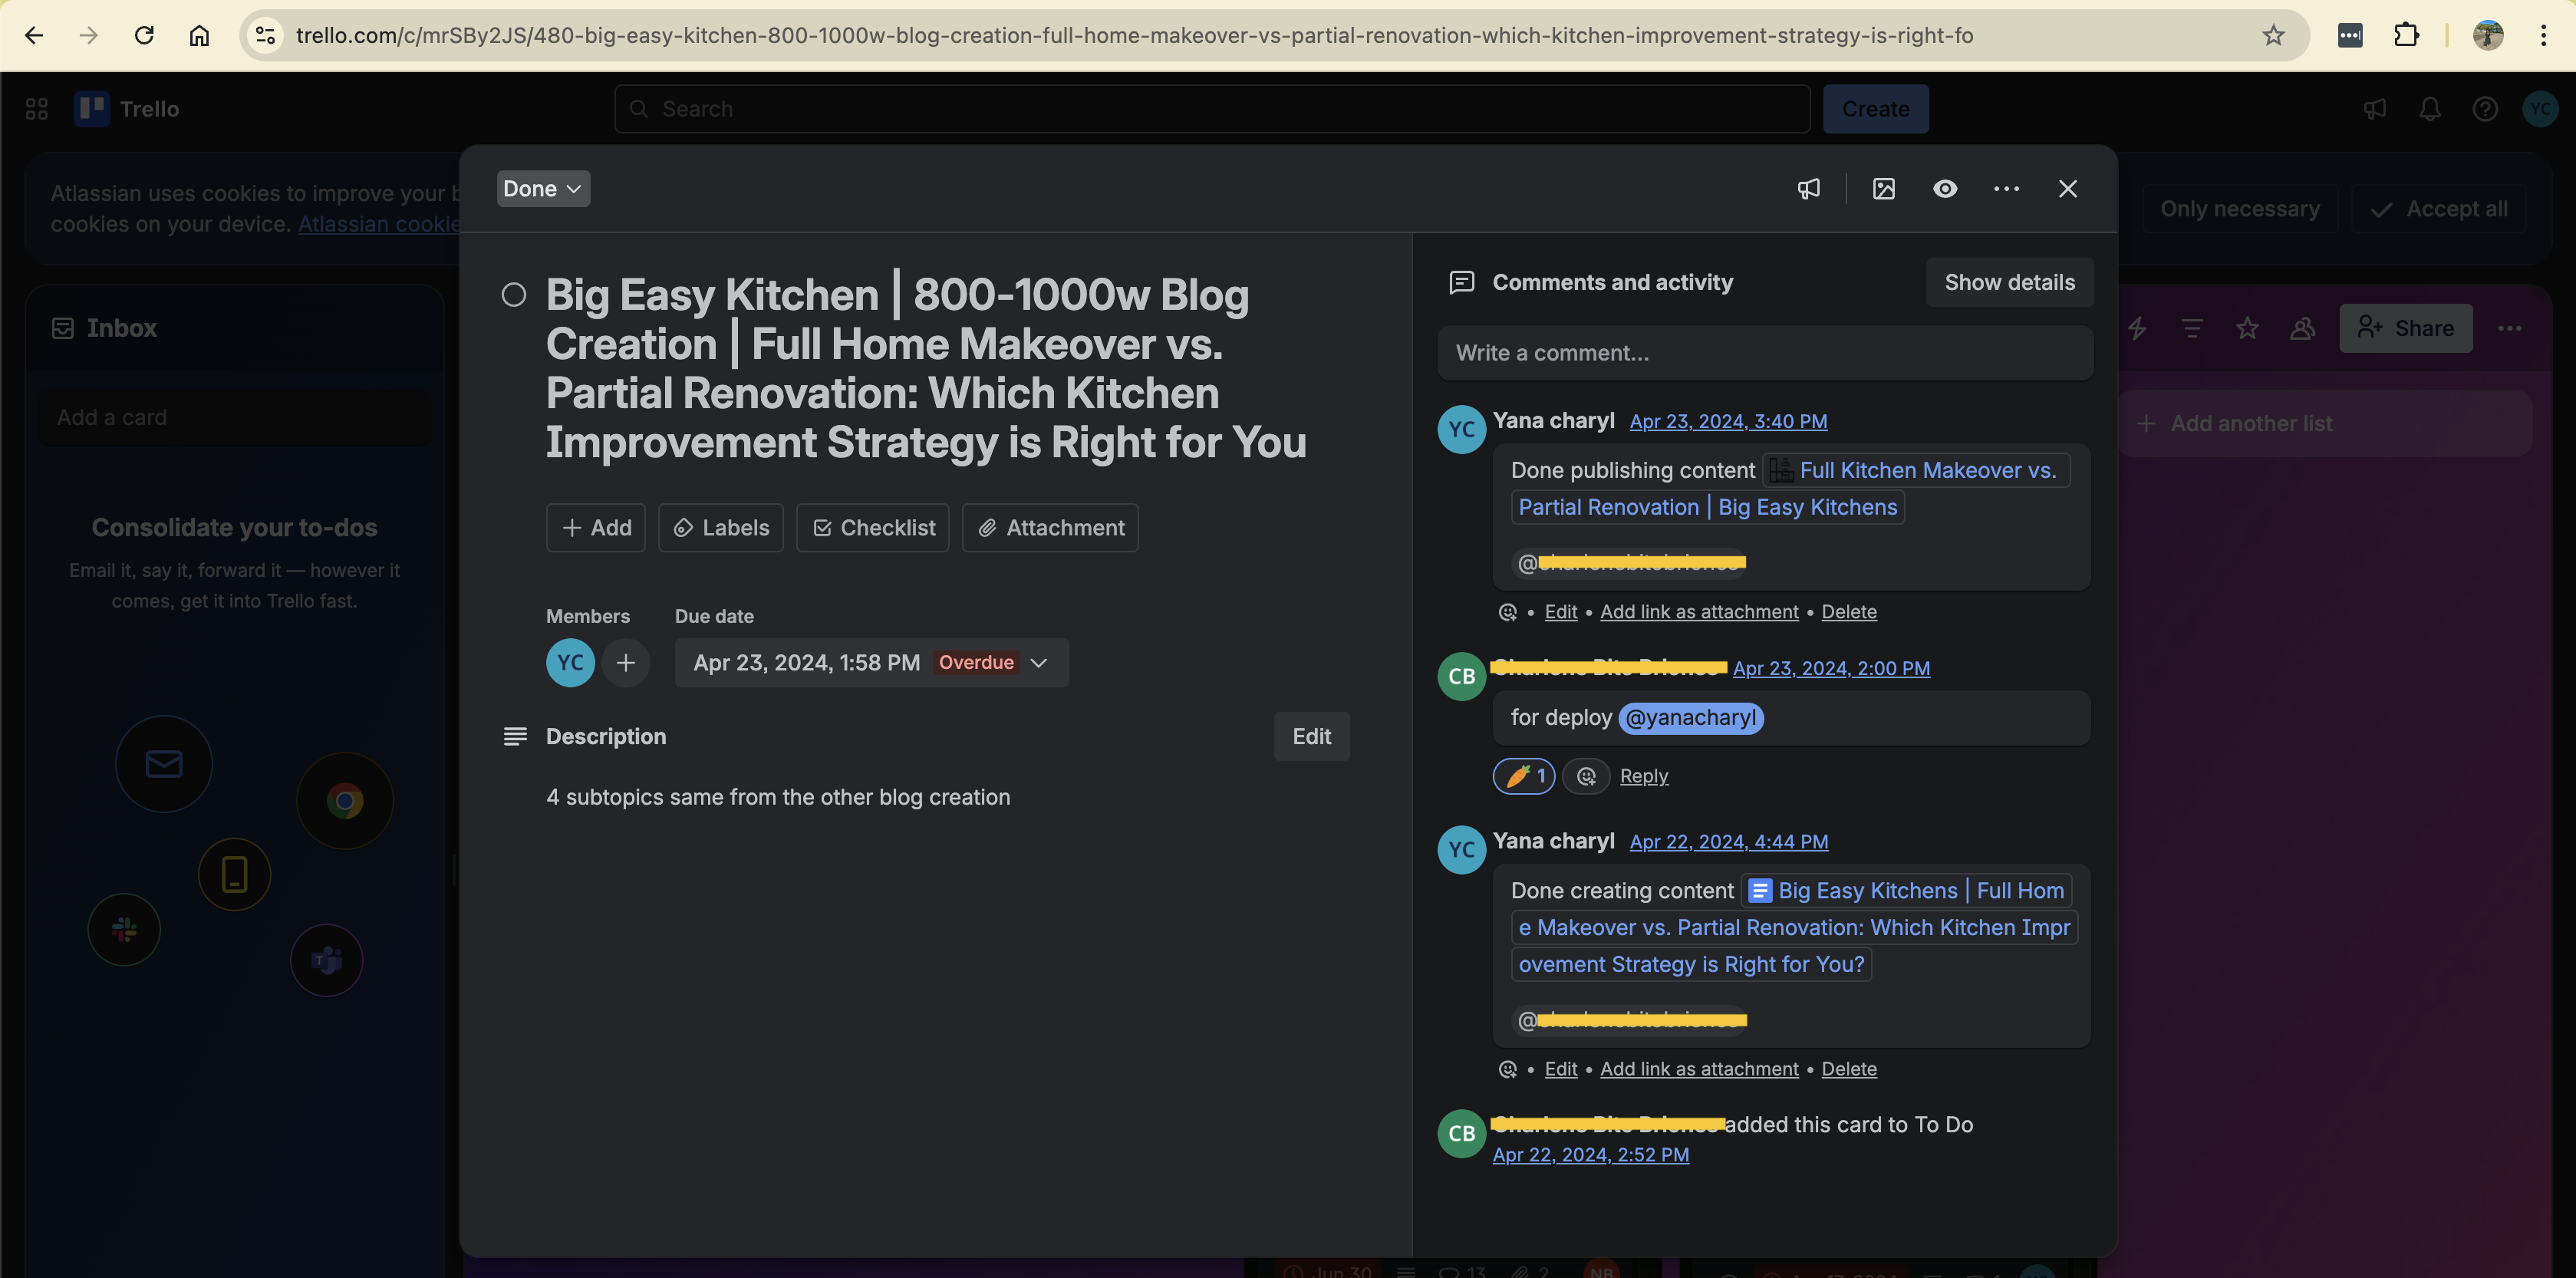Edit the card description
2576x1278 pixels.
point(1311,737)
